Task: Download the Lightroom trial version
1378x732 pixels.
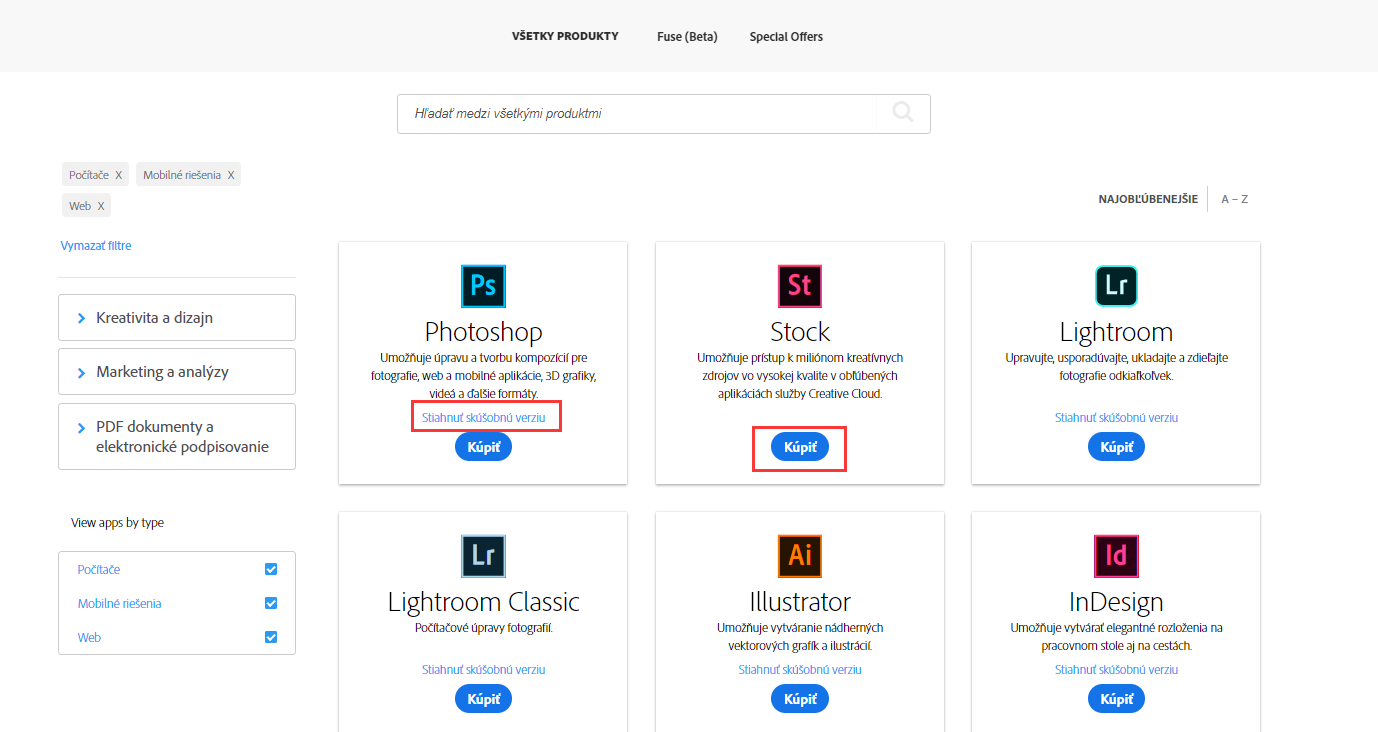Action: (x=1117, y=417)
